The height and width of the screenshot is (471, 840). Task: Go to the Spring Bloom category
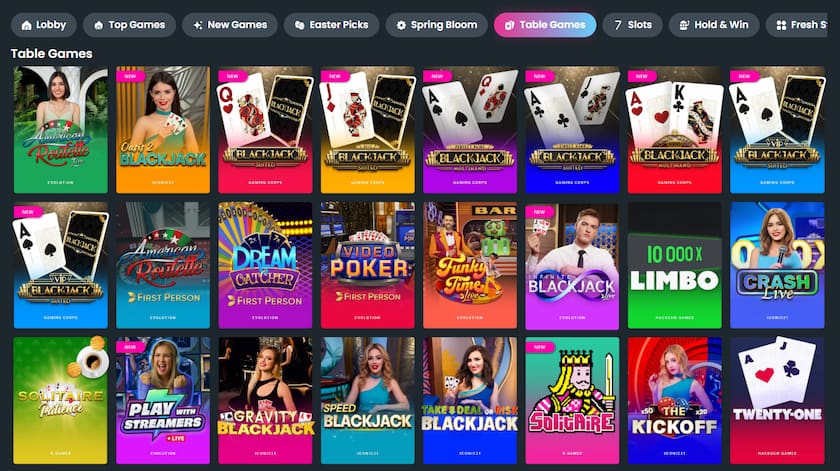(x=437, y=25)
